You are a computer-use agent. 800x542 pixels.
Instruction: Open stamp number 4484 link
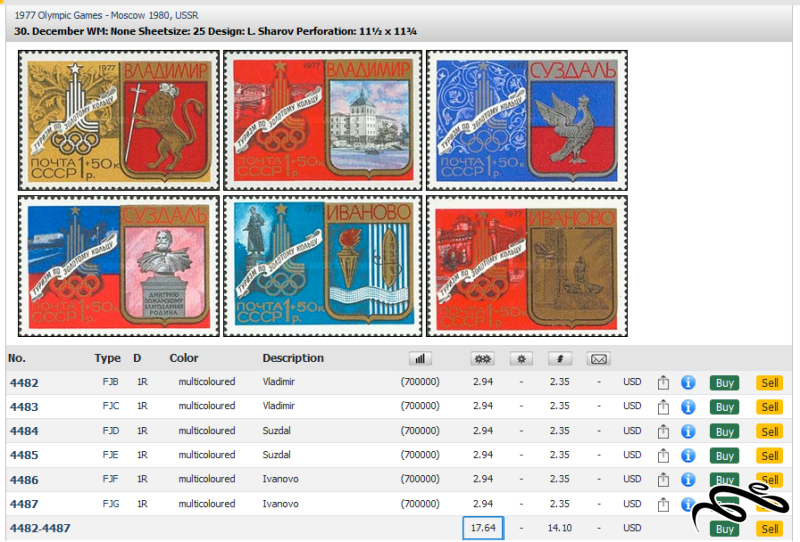click(x=24, y=431)
